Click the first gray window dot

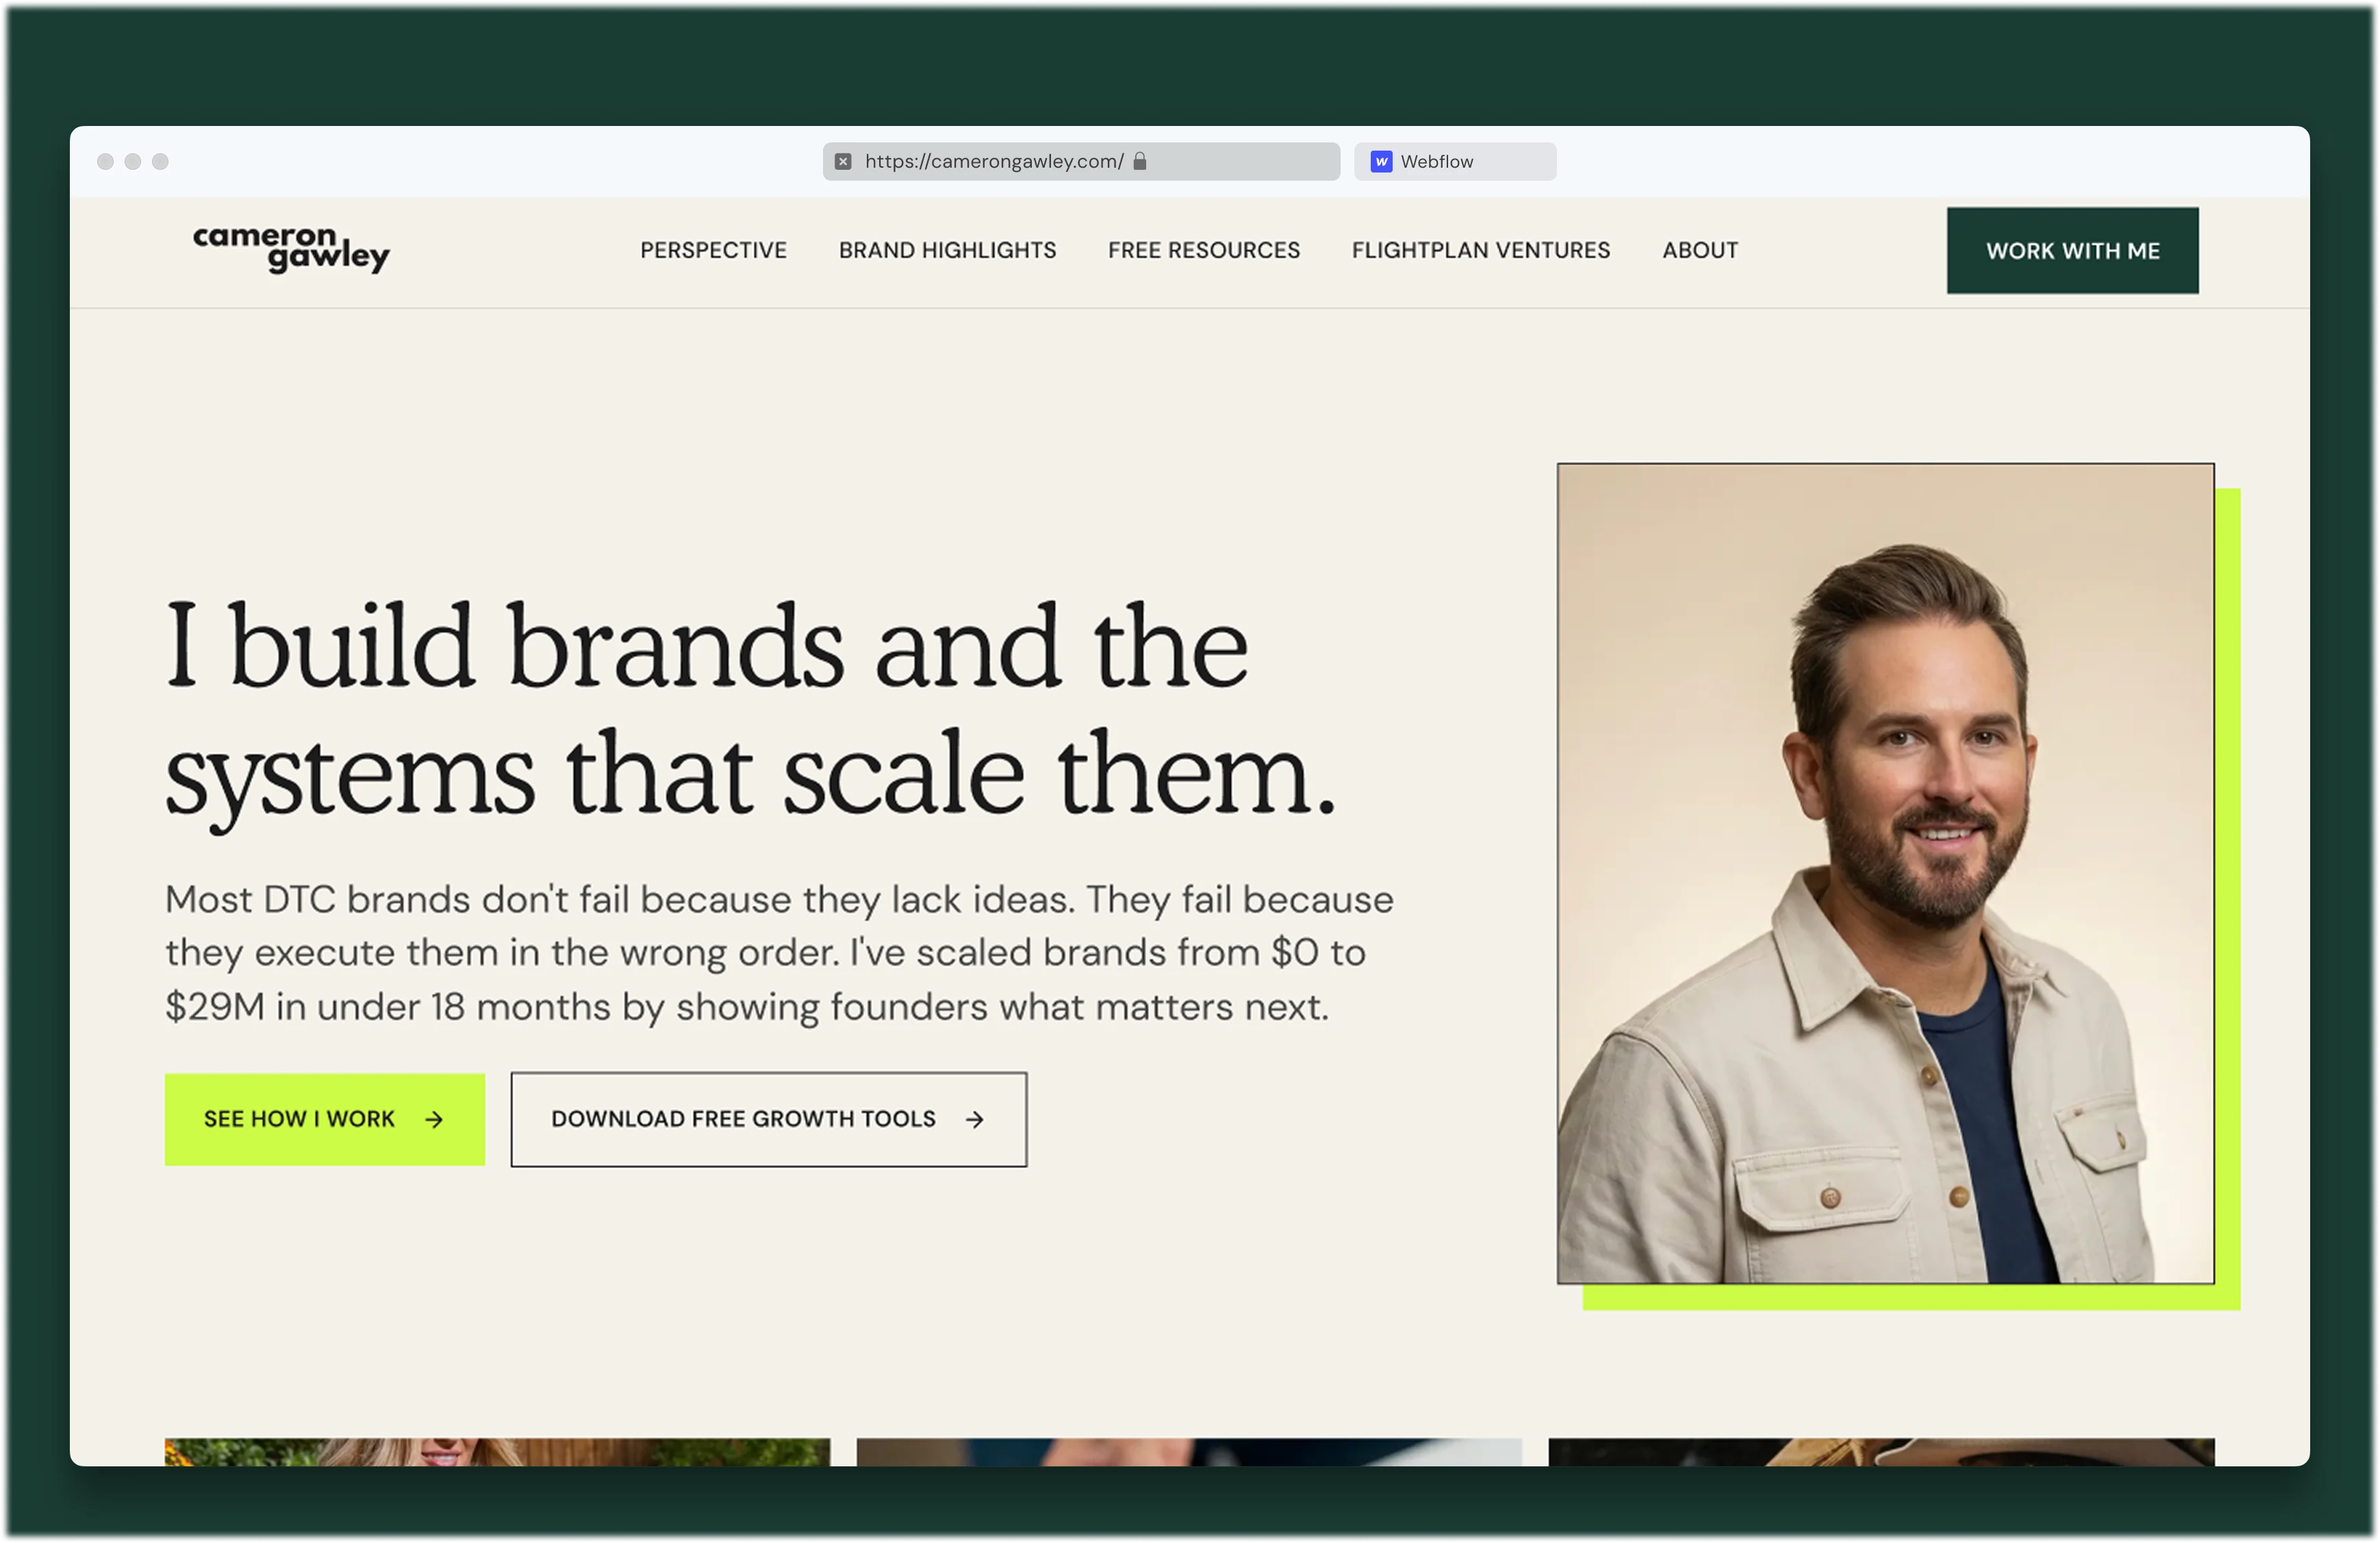(105, 161)
